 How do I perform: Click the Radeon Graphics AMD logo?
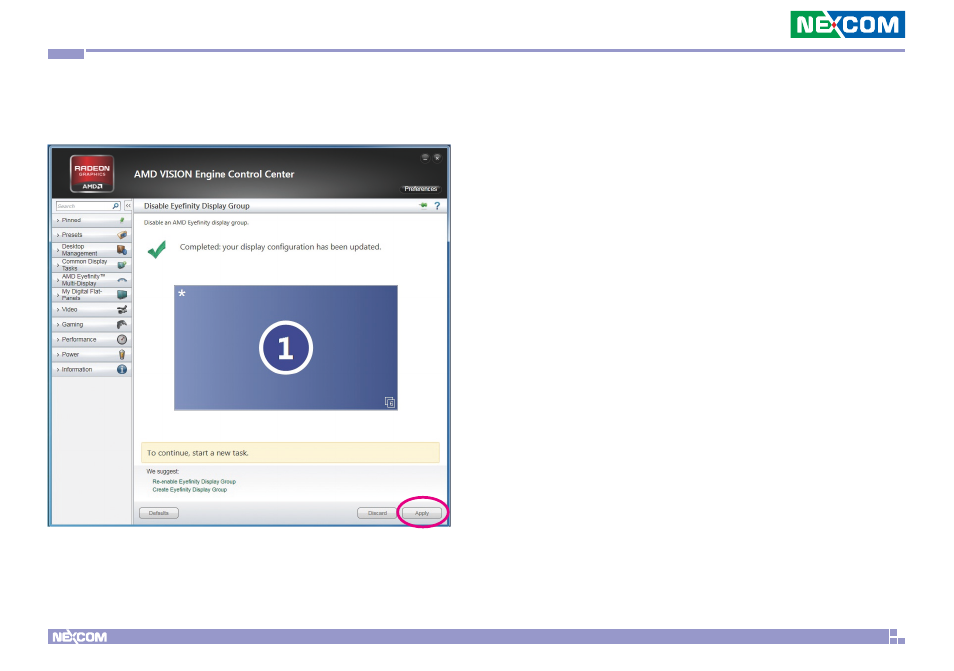[92, 174]
